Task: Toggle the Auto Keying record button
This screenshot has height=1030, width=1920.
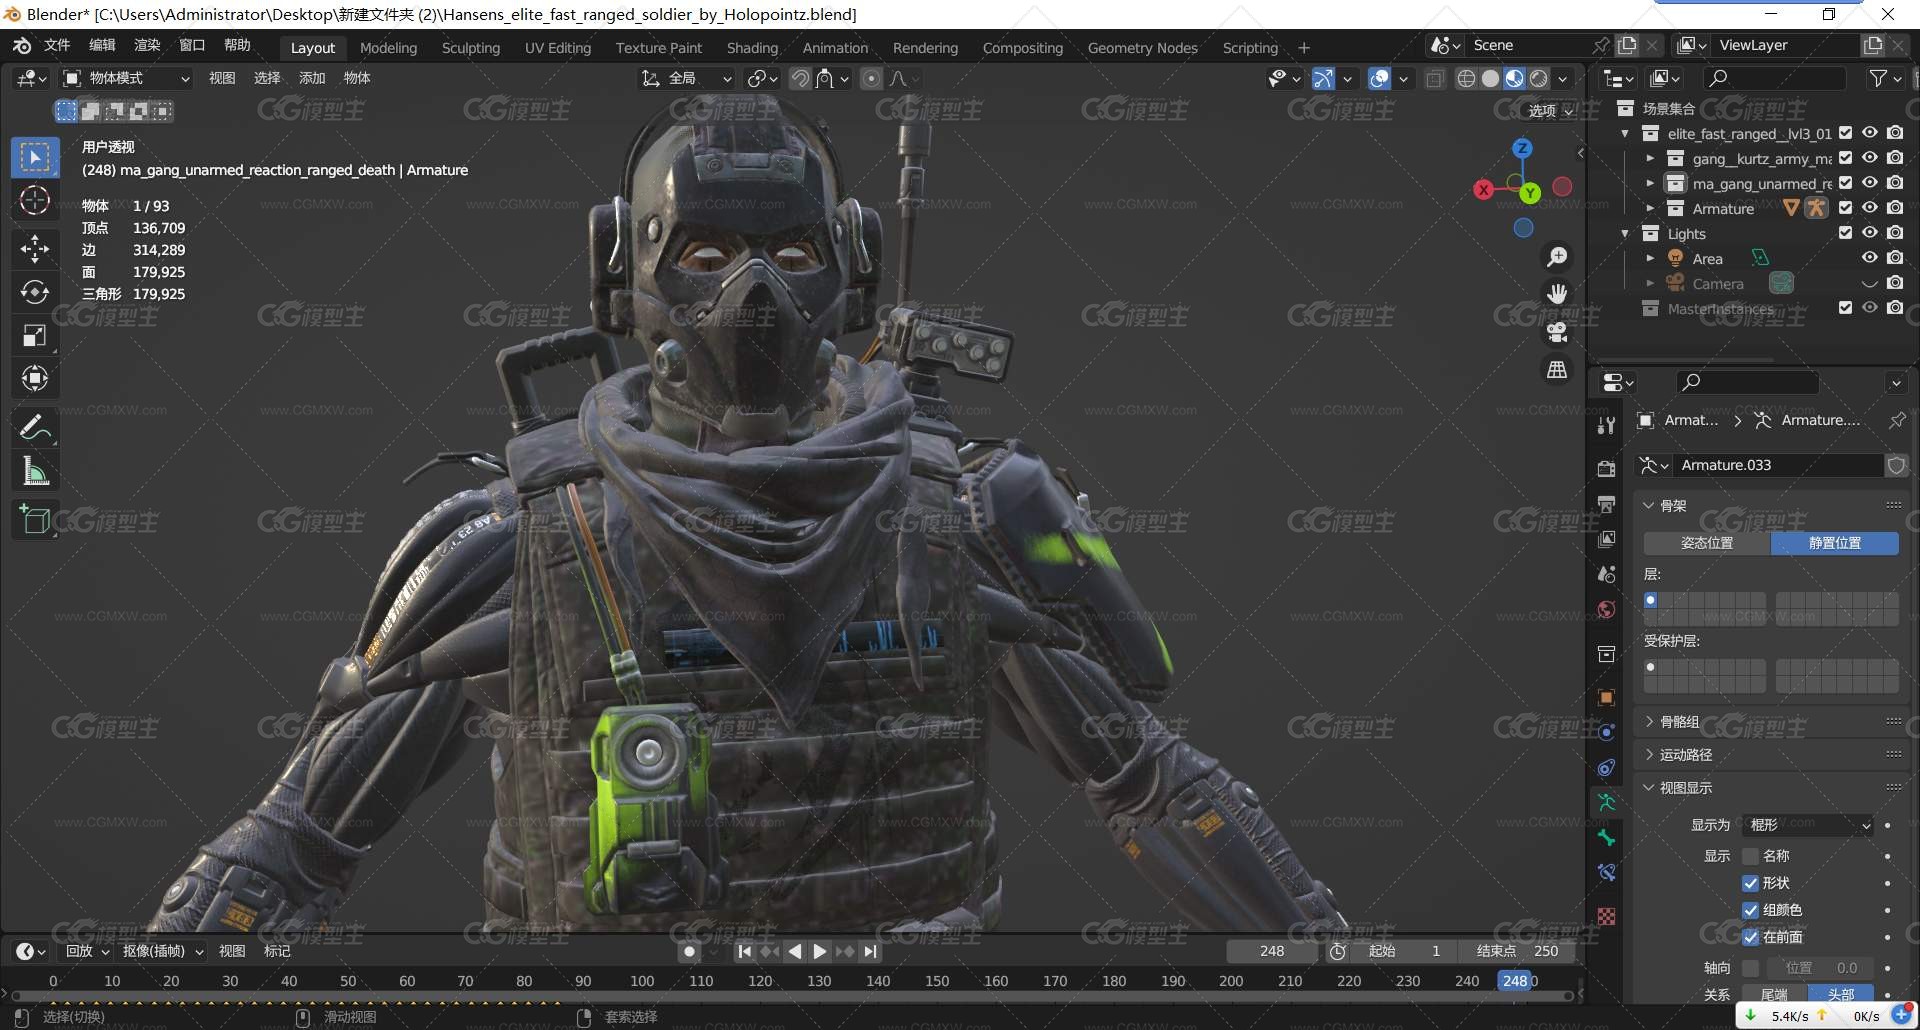Action: coord(689,952)
